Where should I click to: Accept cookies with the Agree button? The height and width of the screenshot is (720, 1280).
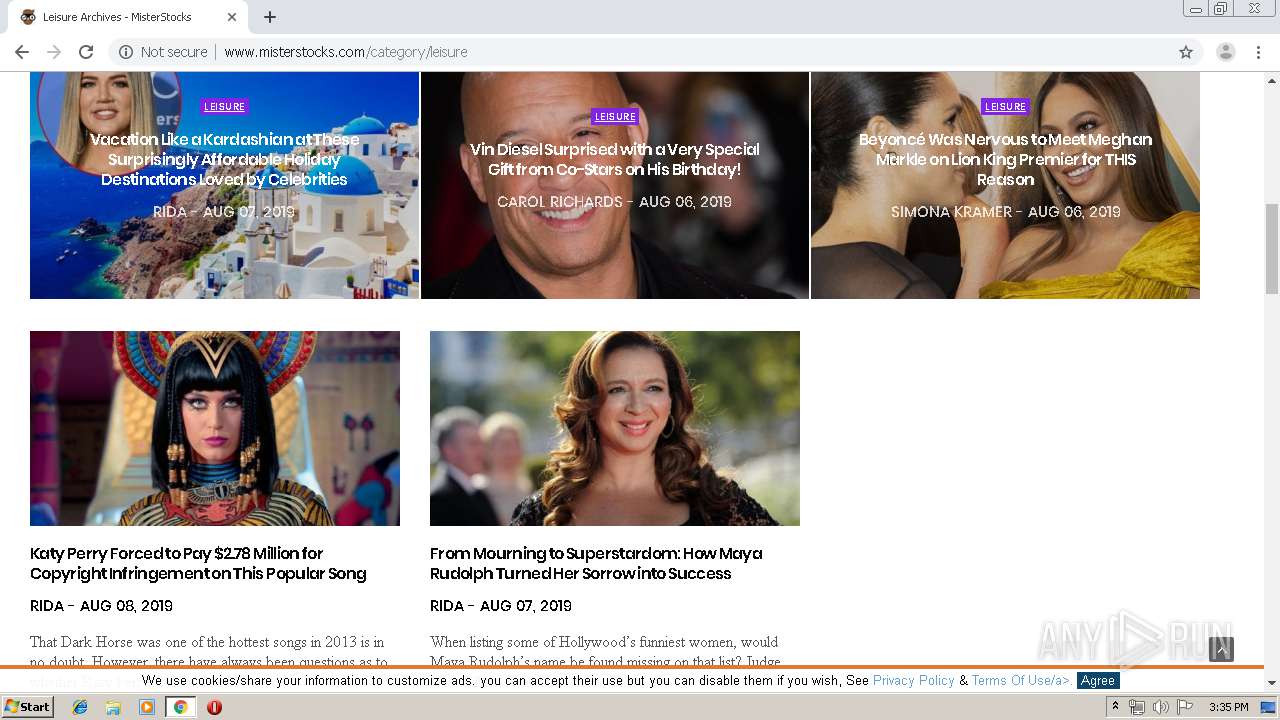(1097, 680)
